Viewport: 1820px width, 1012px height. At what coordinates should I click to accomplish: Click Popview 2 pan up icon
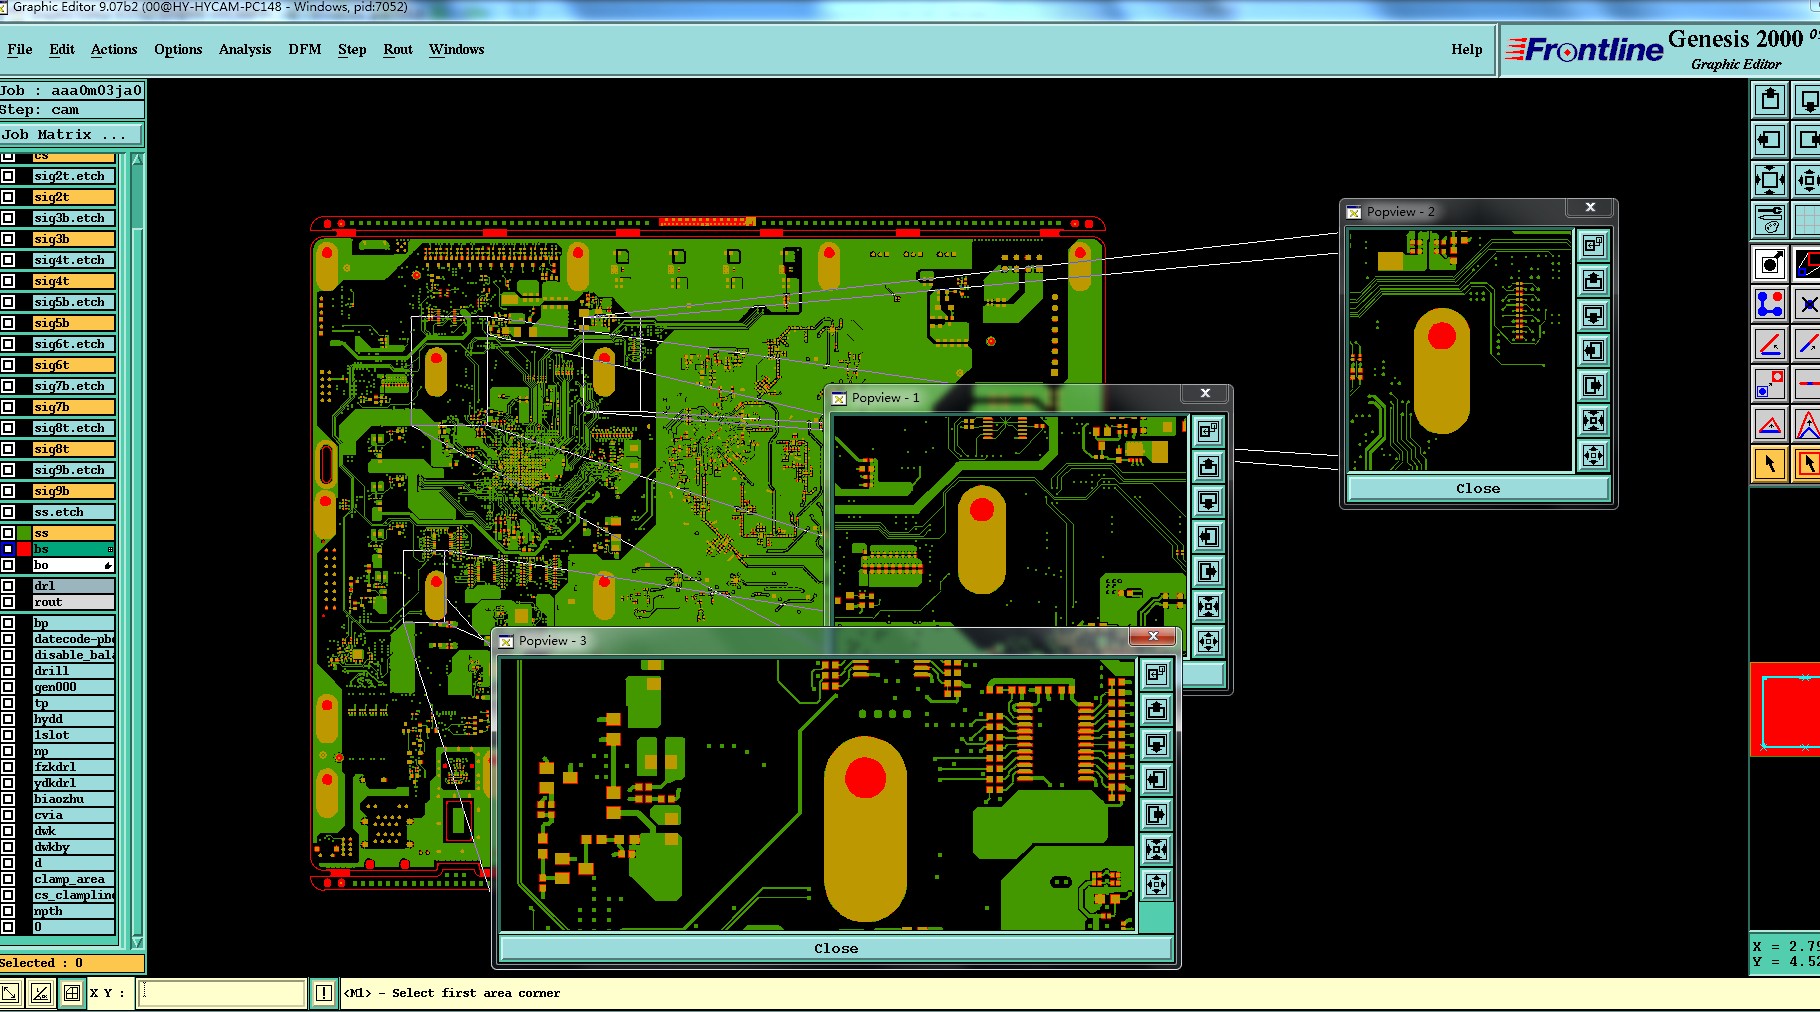pyautogui.click(x=1593, y=280)
